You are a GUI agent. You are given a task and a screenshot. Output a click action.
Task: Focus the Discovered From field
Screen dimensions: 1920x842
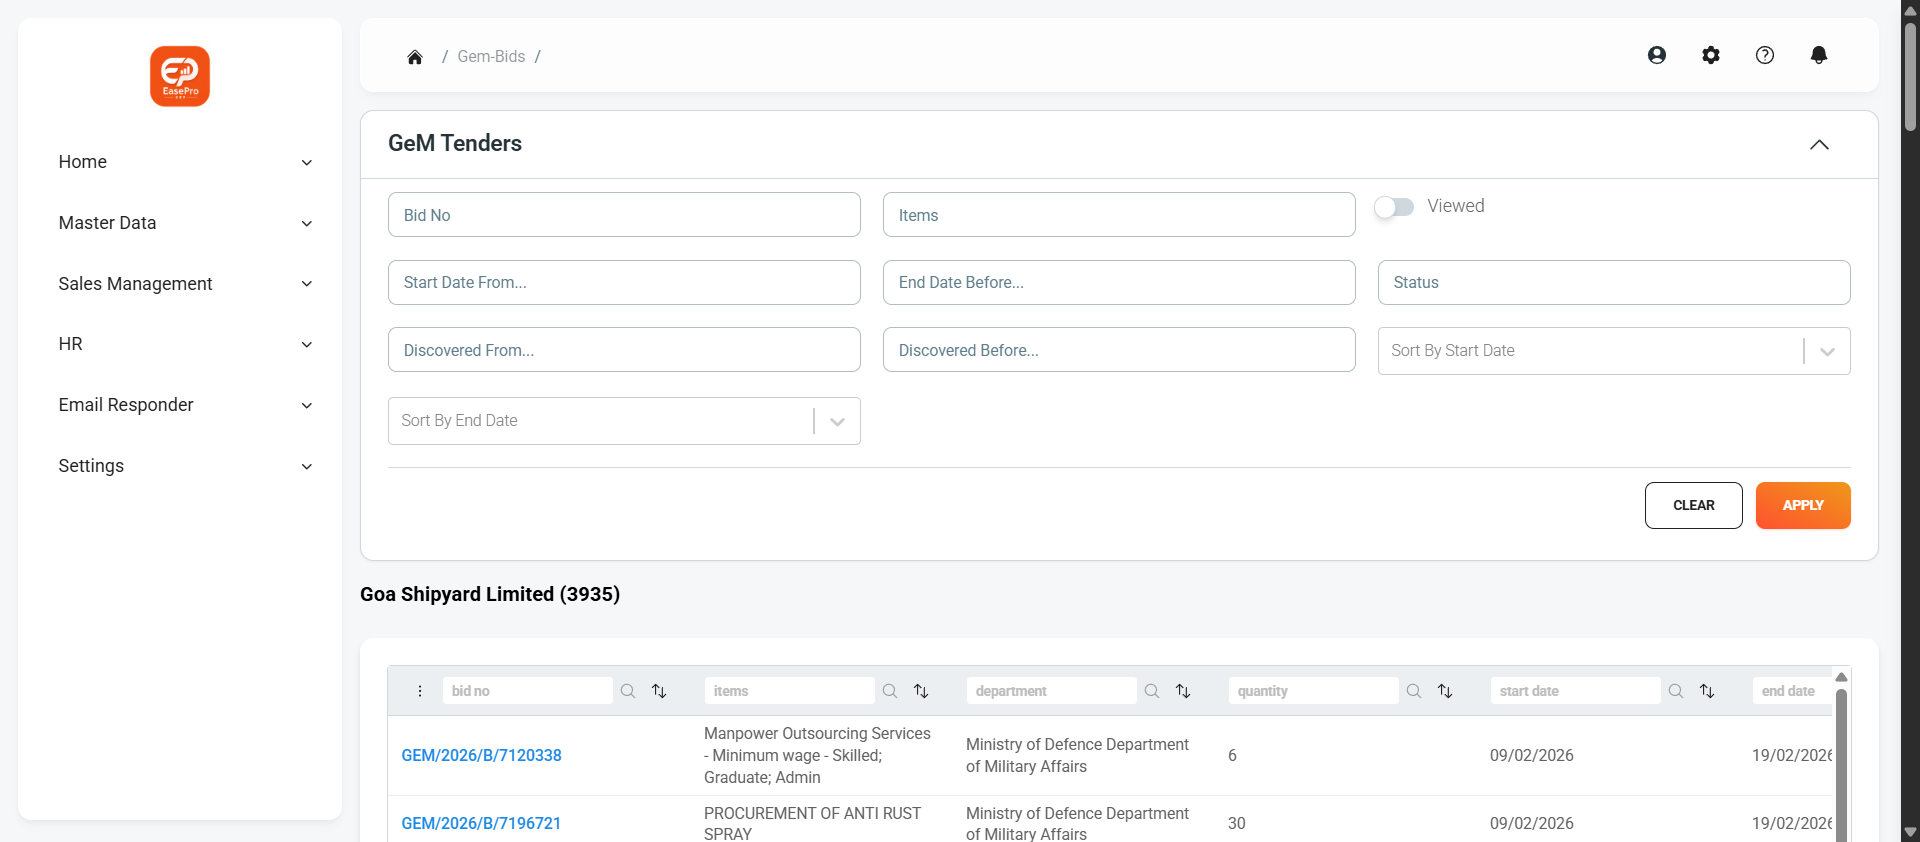pyautogui.click(x=624, y=350)
